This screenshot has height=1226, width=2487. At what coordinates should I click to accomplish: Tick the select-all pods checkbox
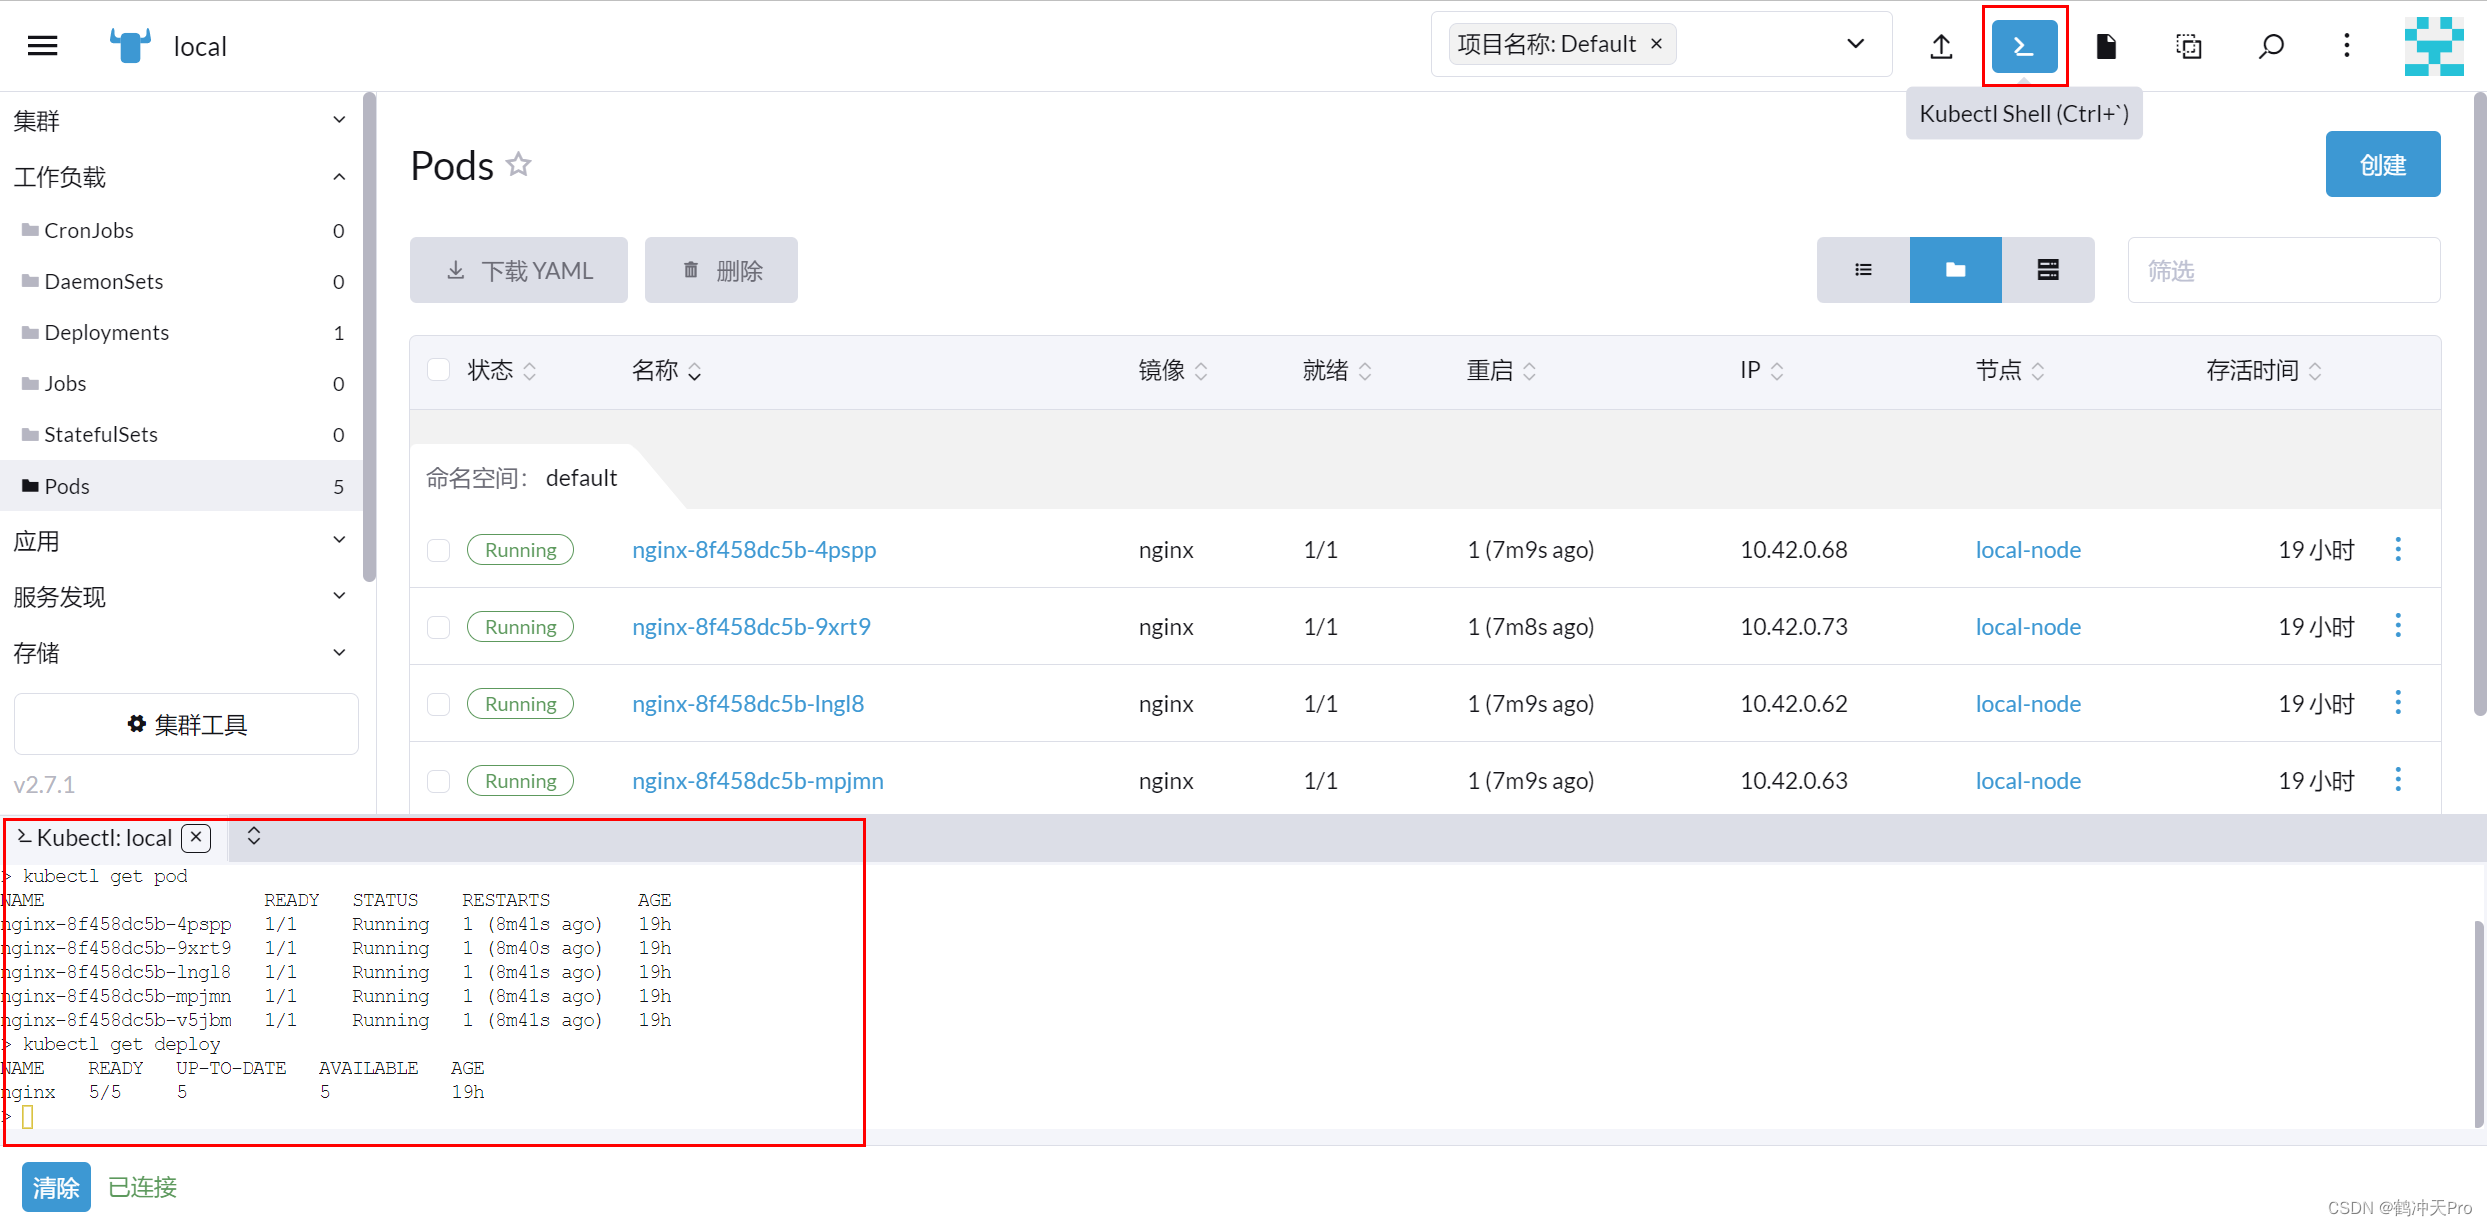[x=438, y=370]
